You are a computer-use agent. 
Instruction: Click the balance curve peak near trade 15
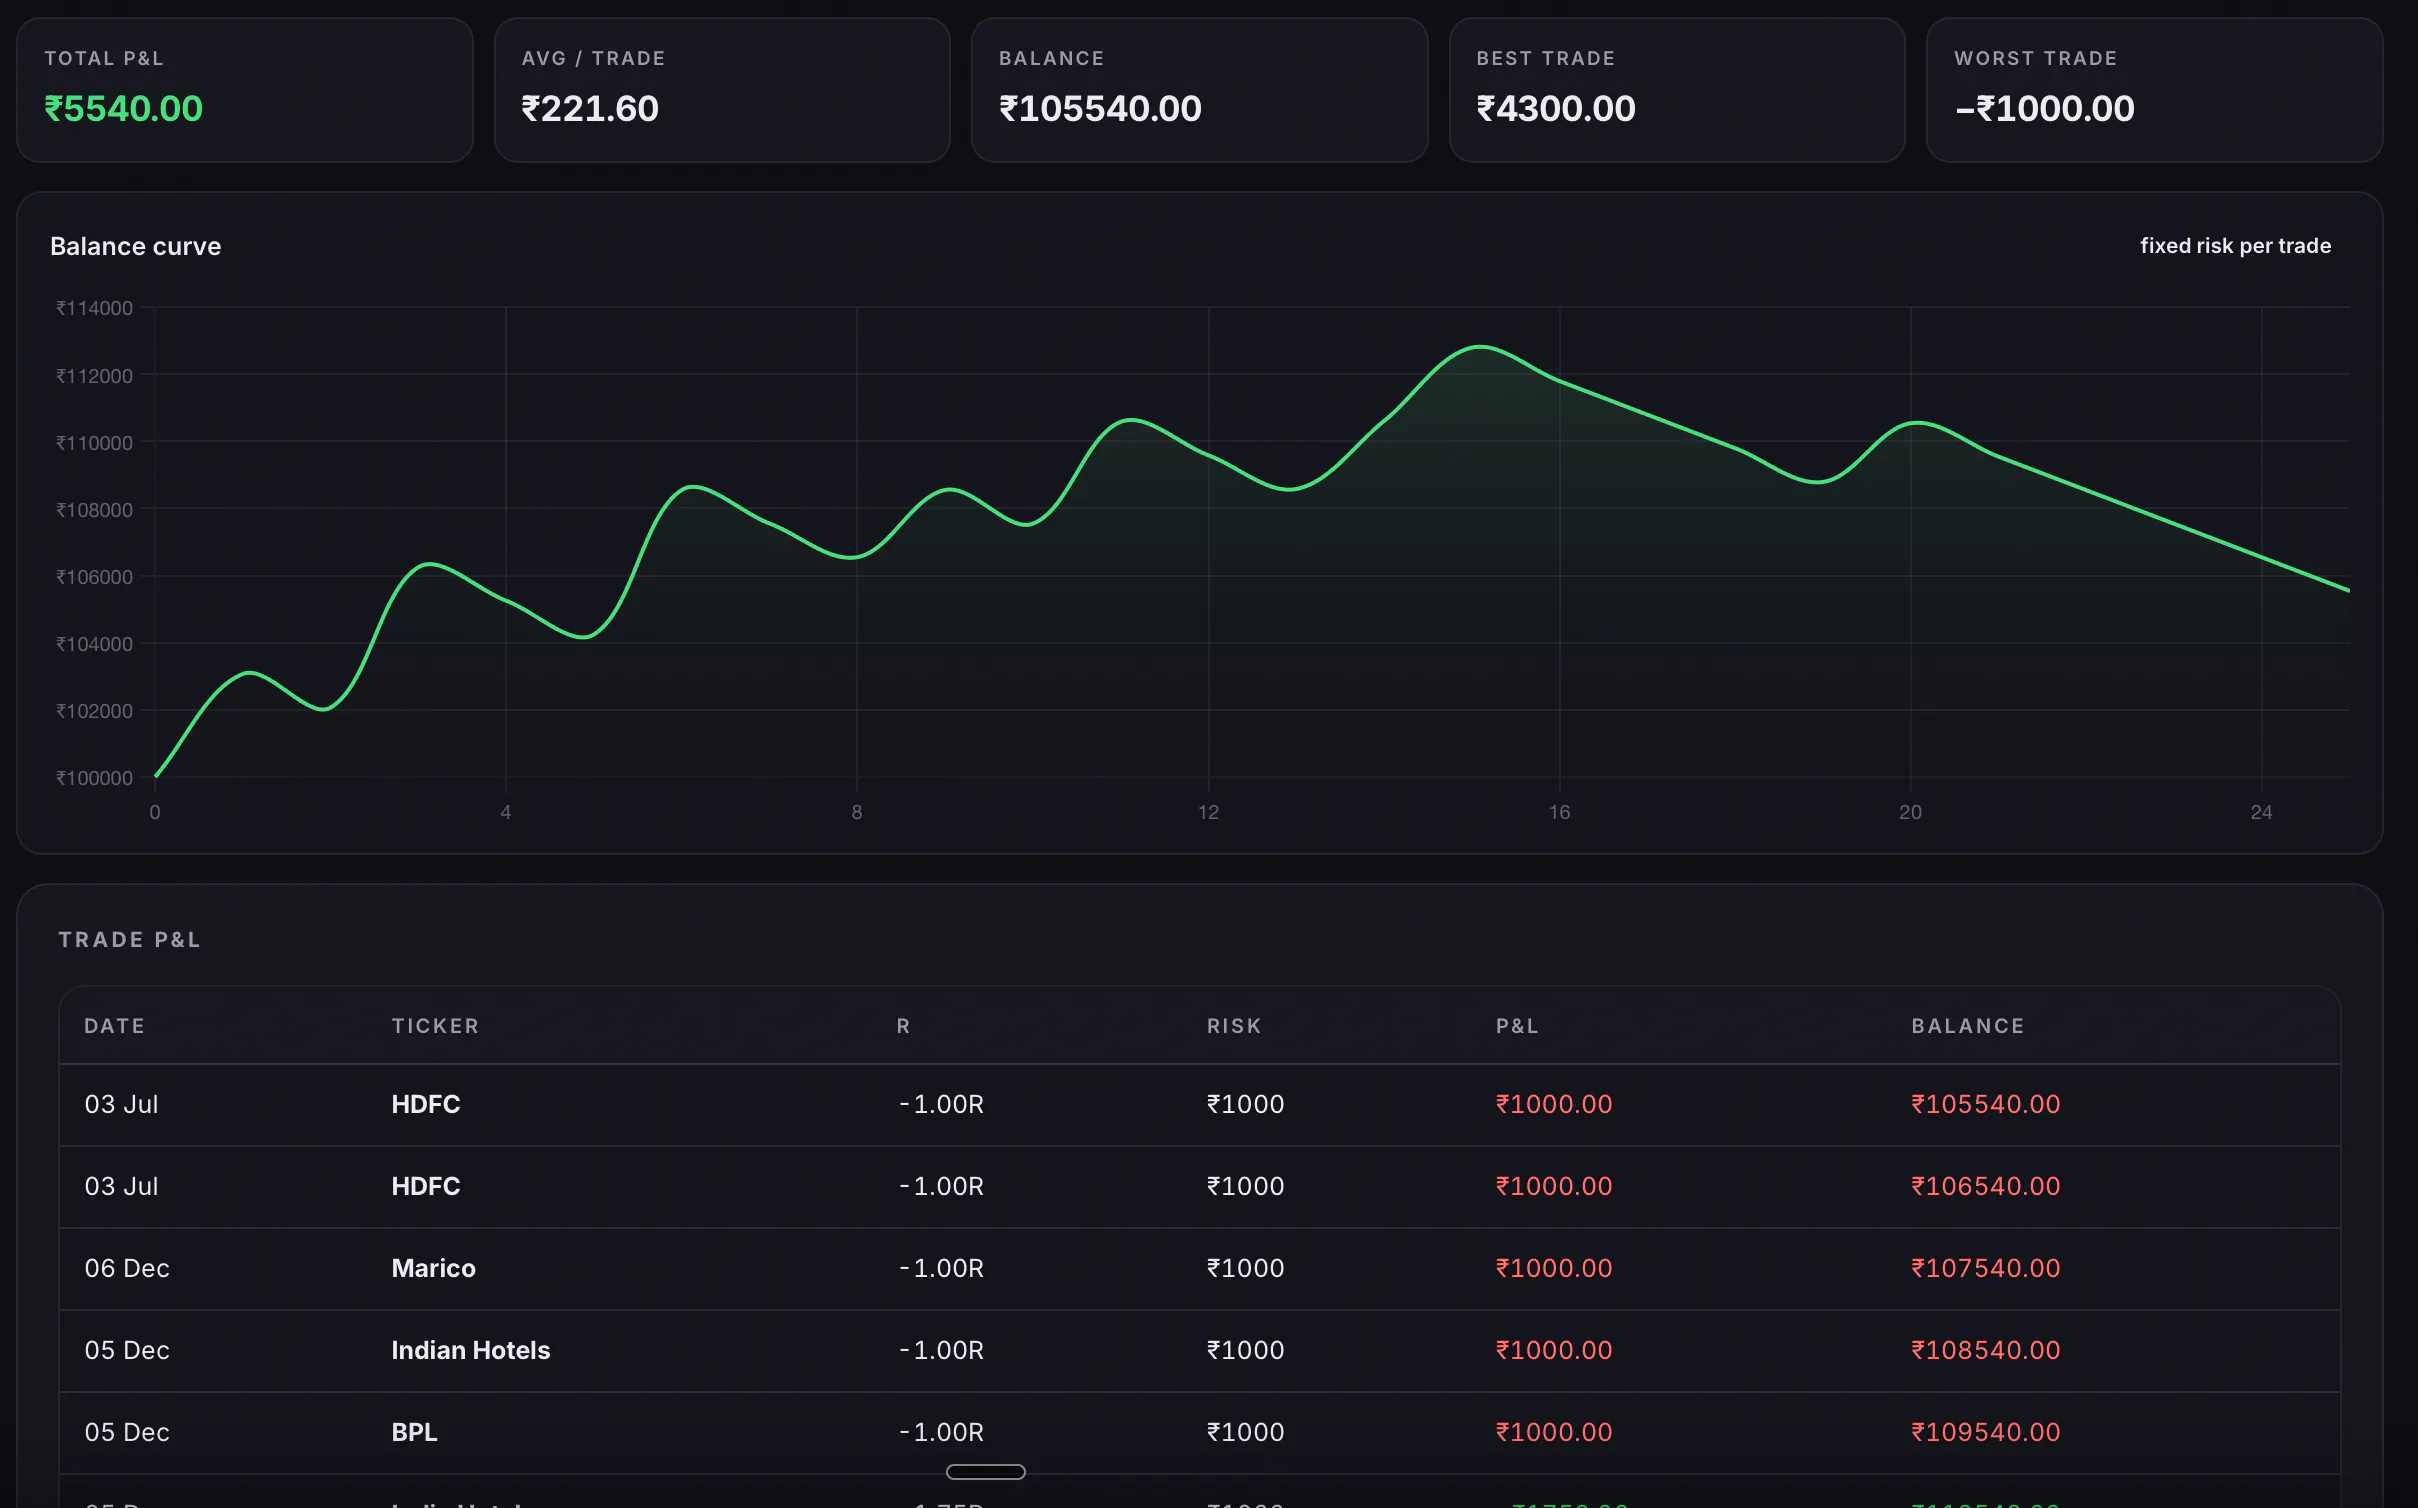pyautogui.click(x=1479, y=347)
